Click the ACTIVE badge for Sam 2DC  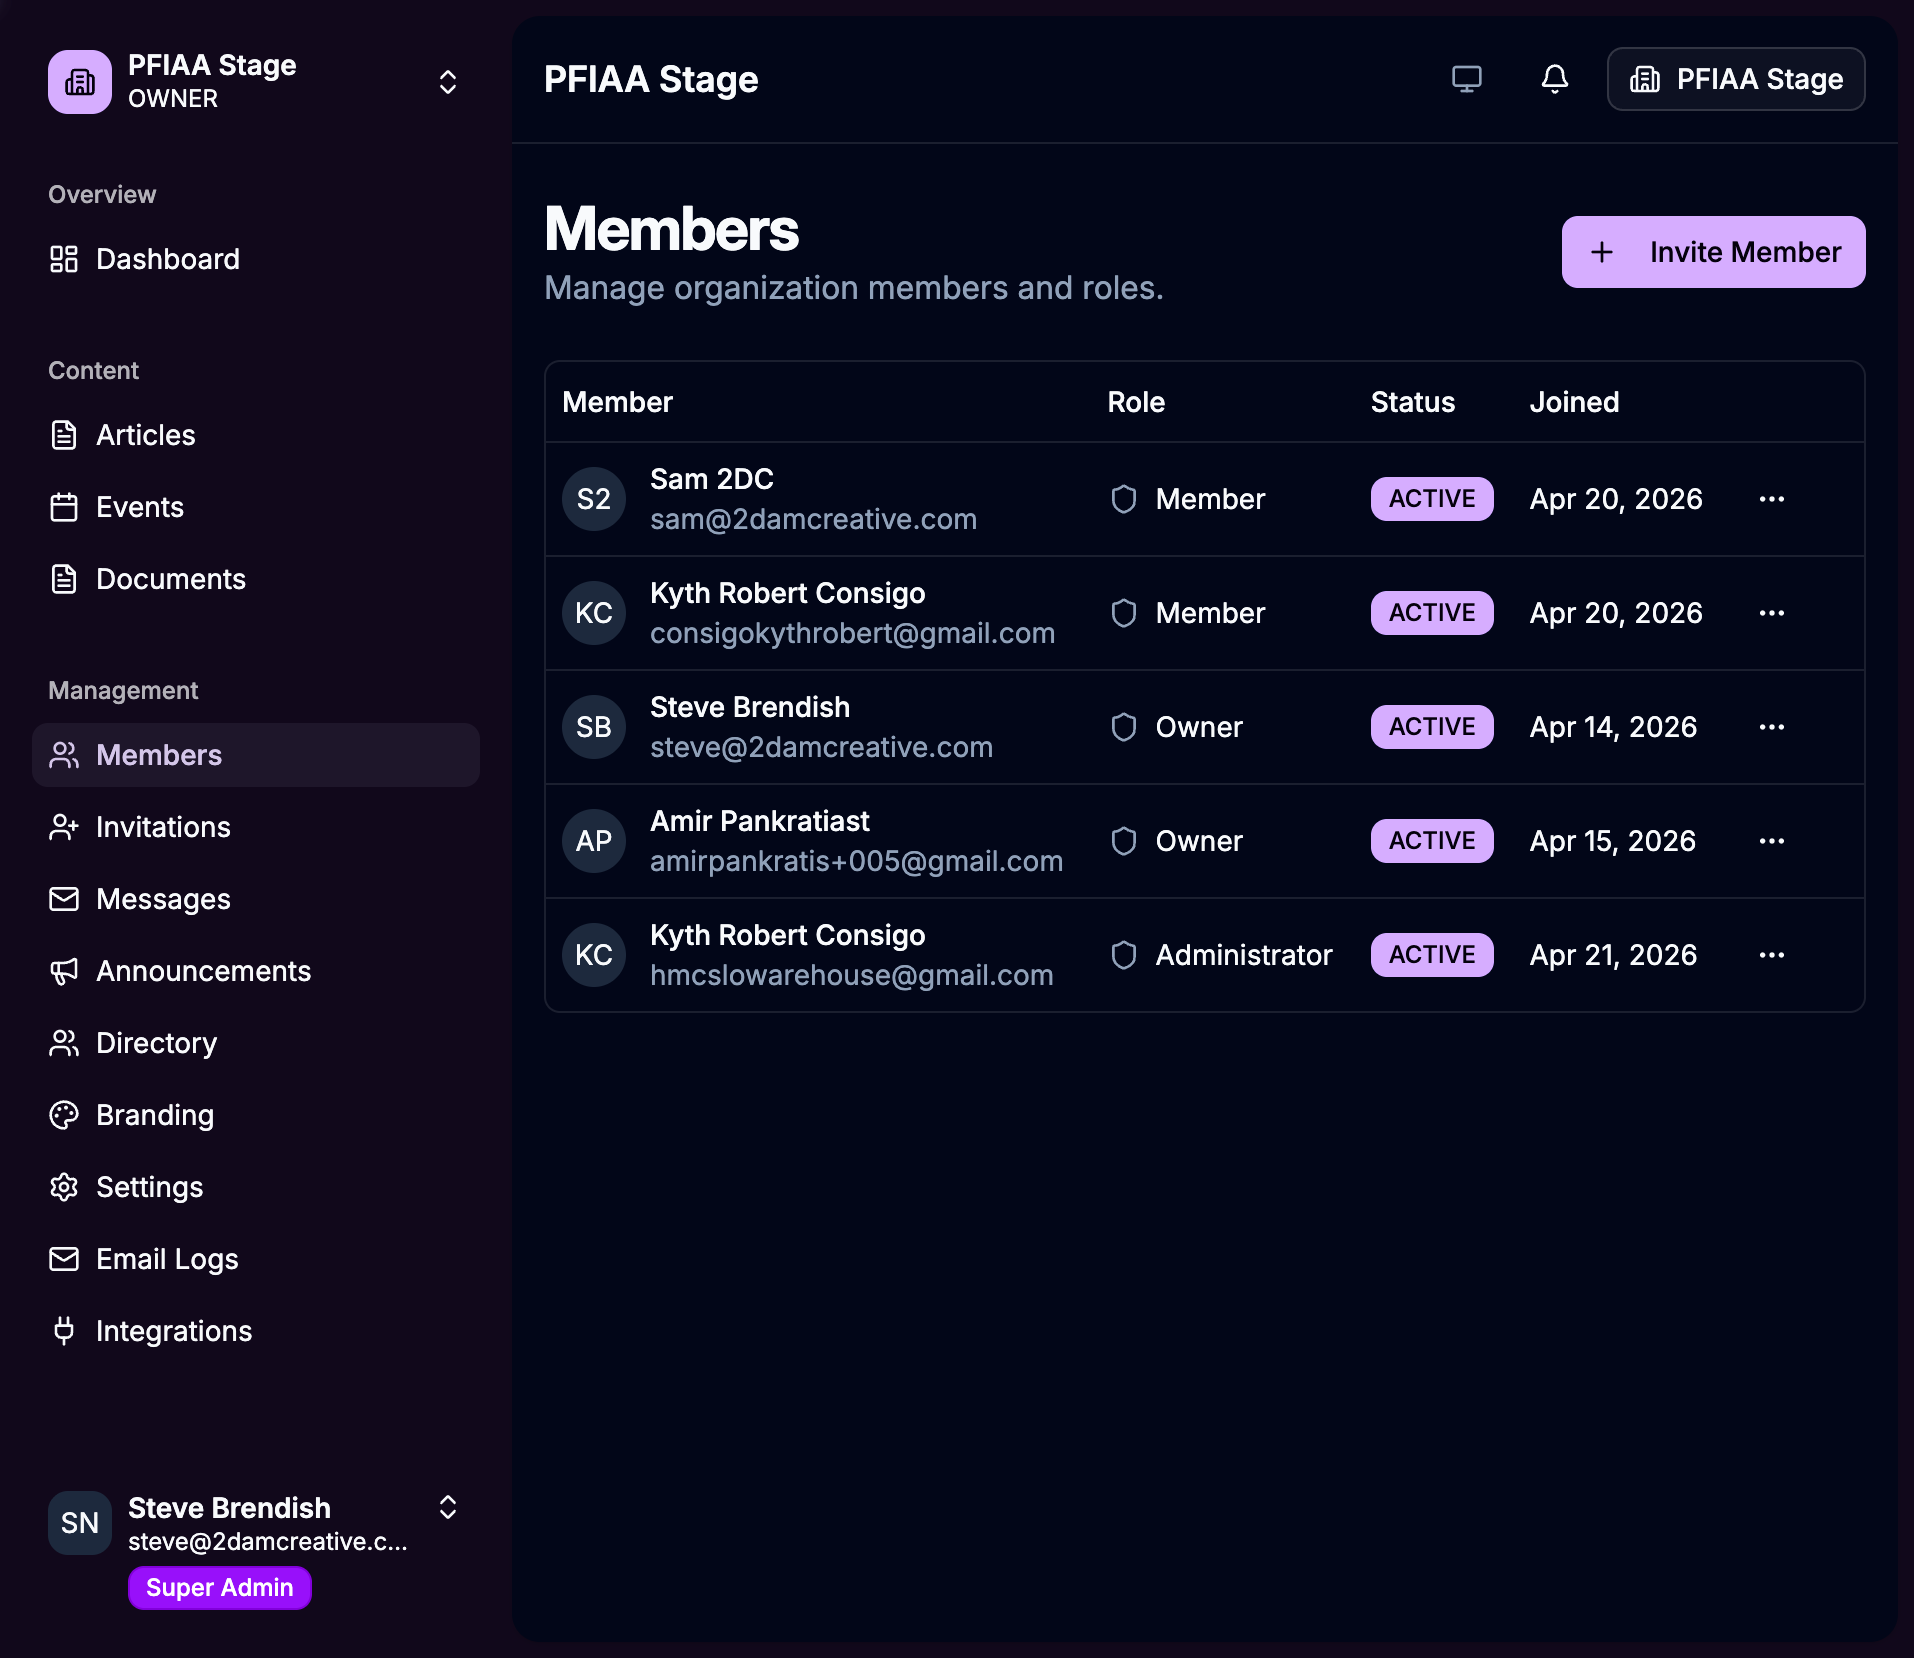(1432, 499)
